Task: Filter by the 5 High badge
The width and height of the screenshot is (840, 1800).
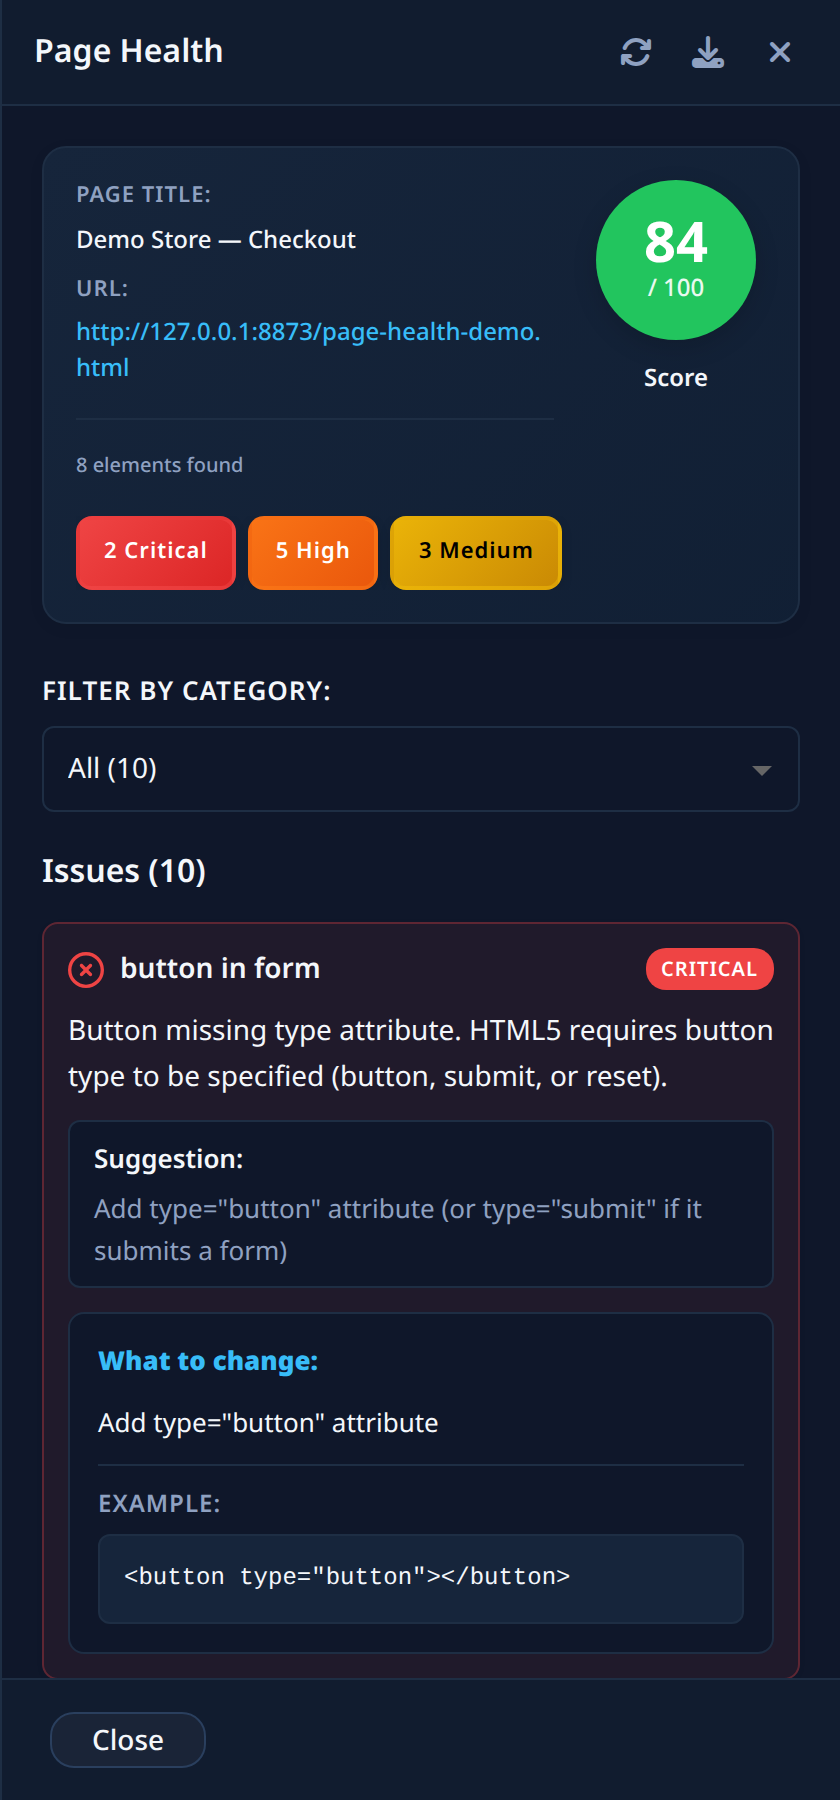Action: click(313, 553)
